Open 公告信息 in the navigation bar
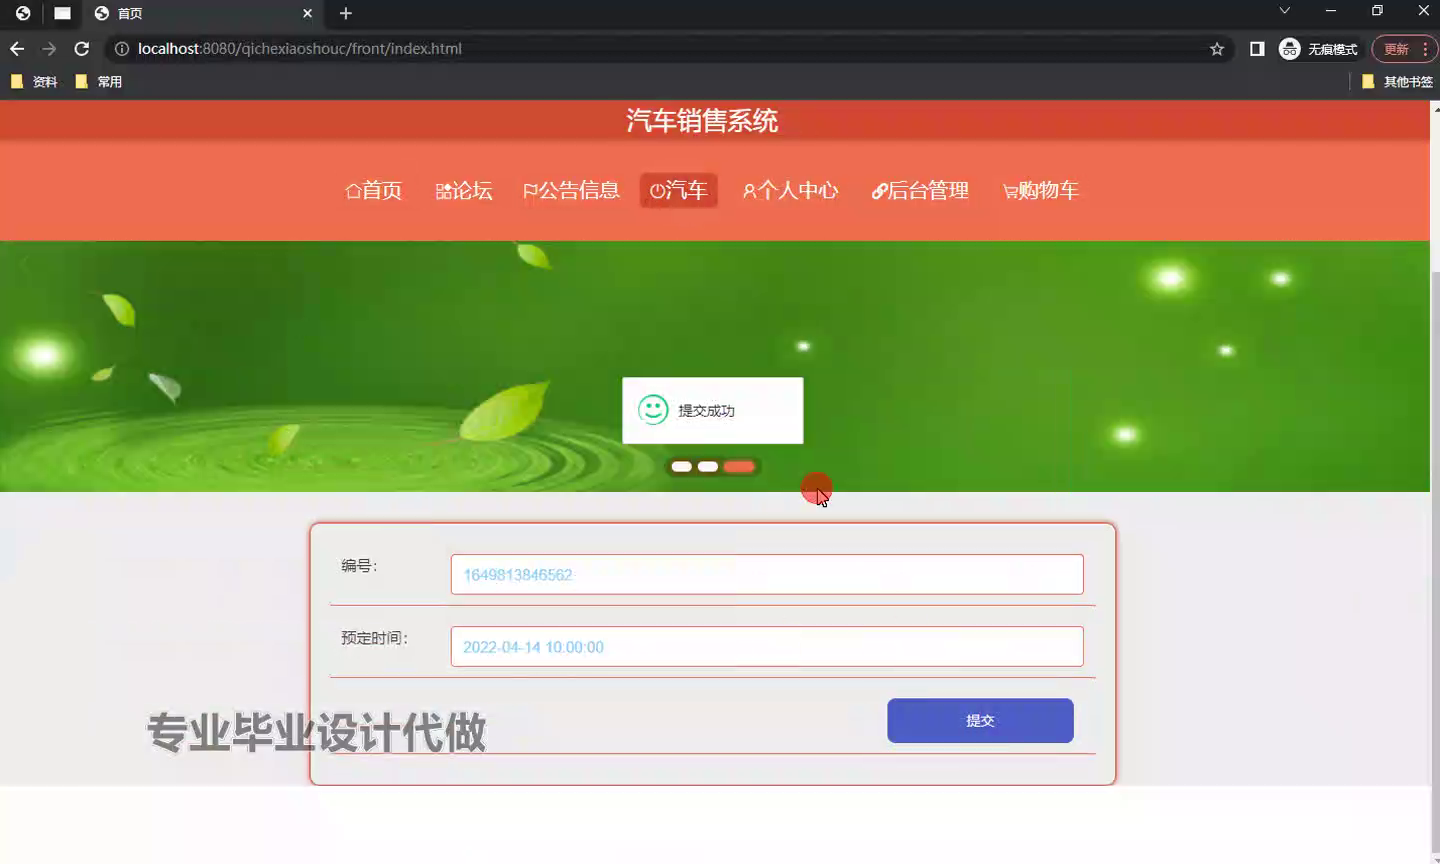 pos(571,190)
